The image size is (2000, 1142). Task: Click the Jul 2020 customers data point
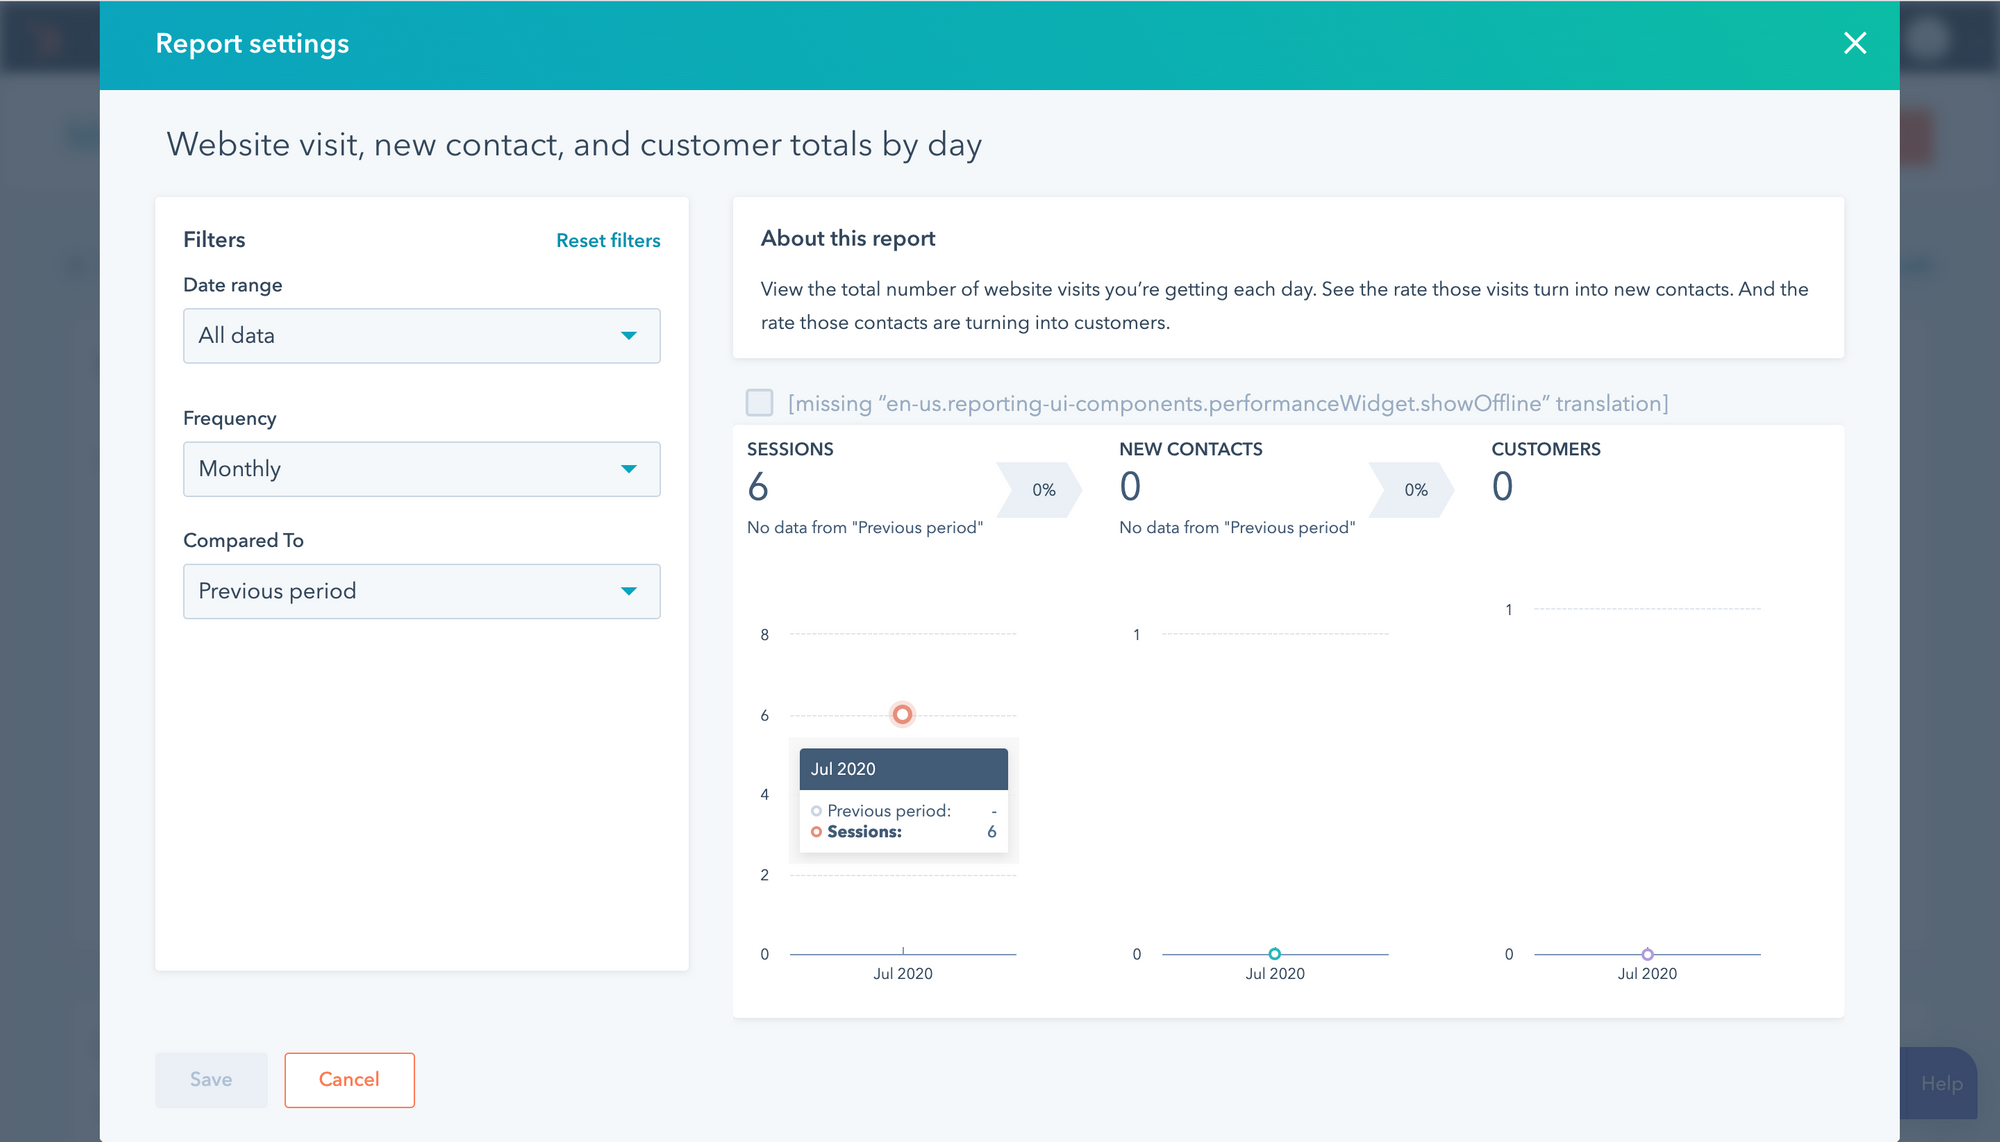[1648, 952]
